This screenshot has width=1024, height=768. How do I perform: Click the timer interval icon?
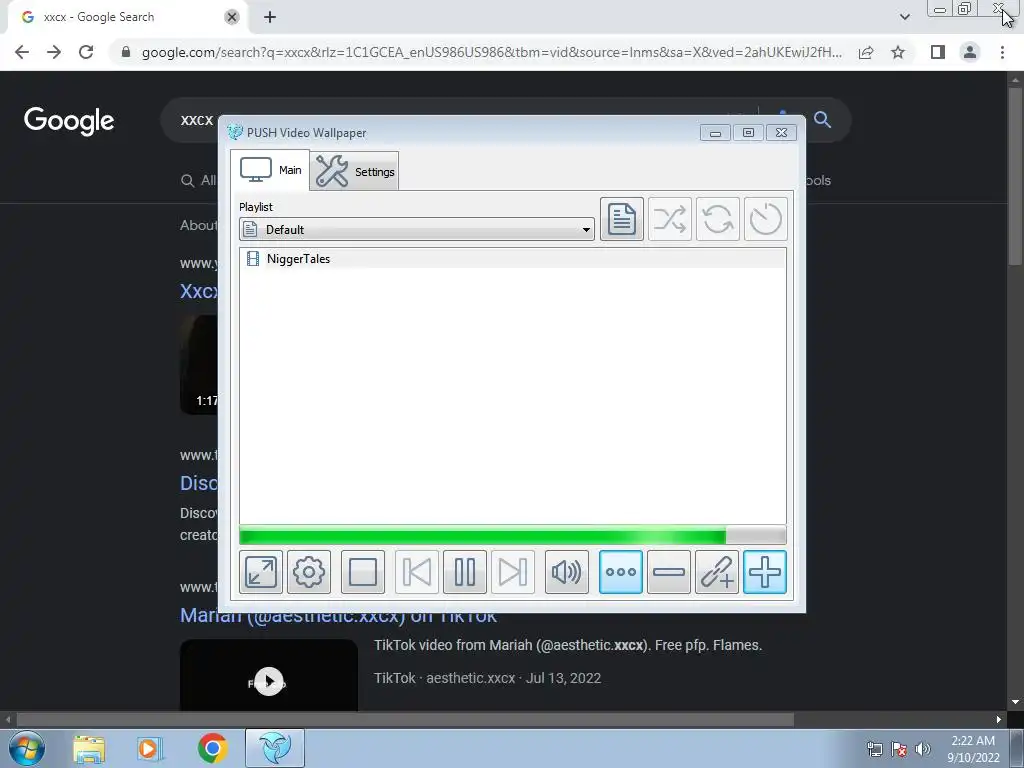[x=765, y=219]
